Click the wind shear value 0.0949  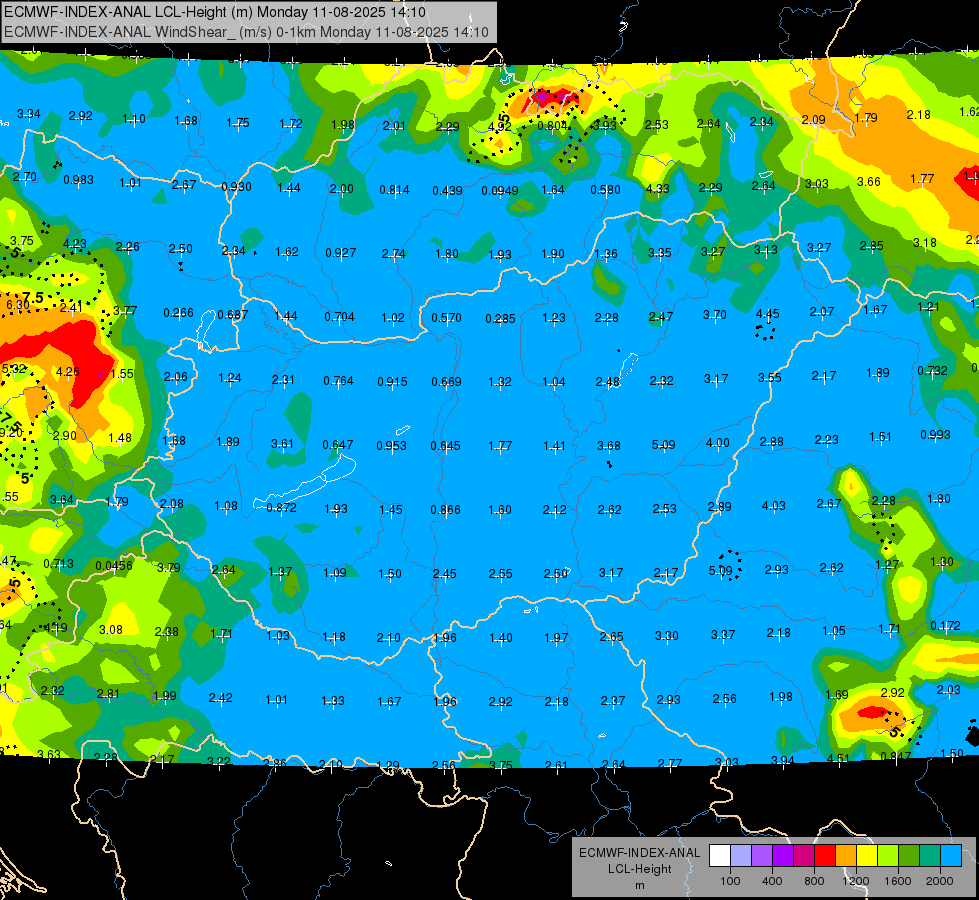point(499,190)
